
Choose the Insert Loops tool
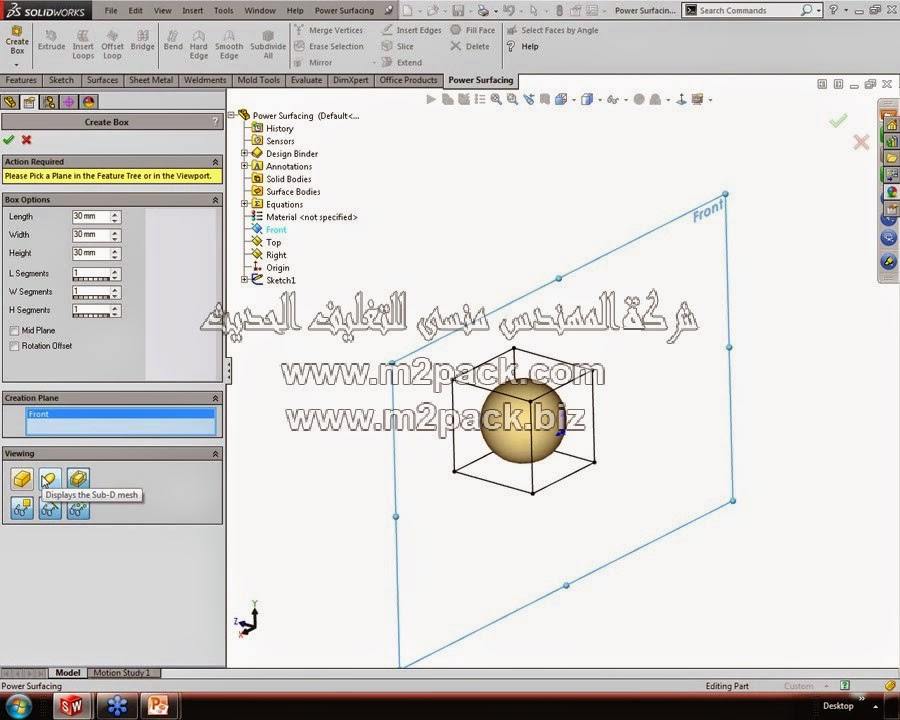[83, 45]
